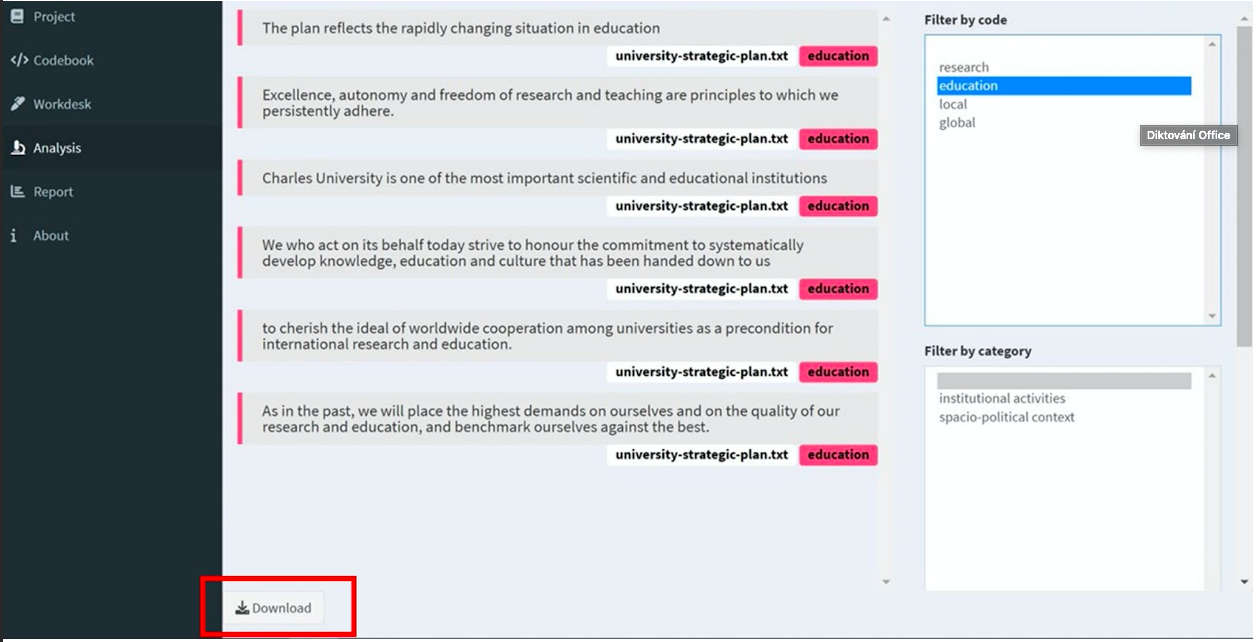1256x642 pixels.
Task: Click the Codebook code-brackets icon
Action: [x=19, y=60]
